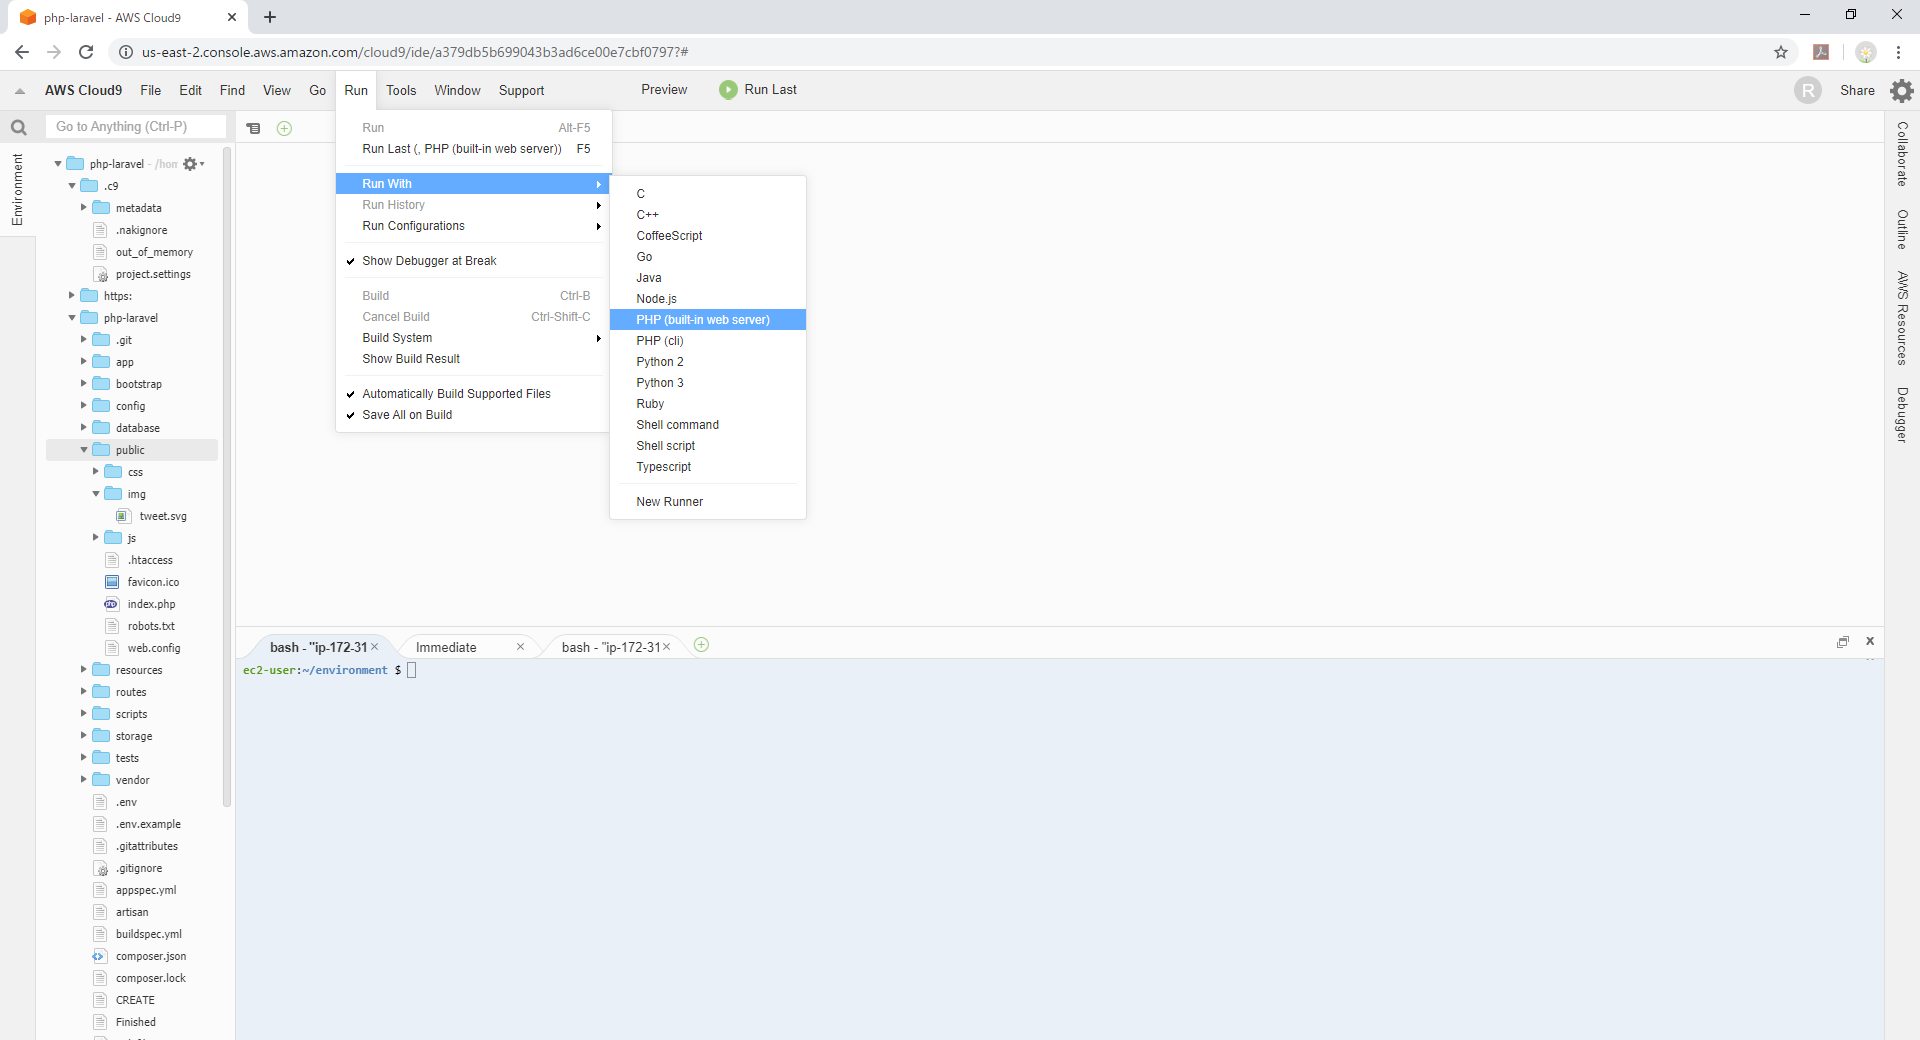Image resolution: width=1920 pixels, height=1040 pixels.
Task: Open Cloud9 preferences gear icon
Action: tap(1901, 91)
